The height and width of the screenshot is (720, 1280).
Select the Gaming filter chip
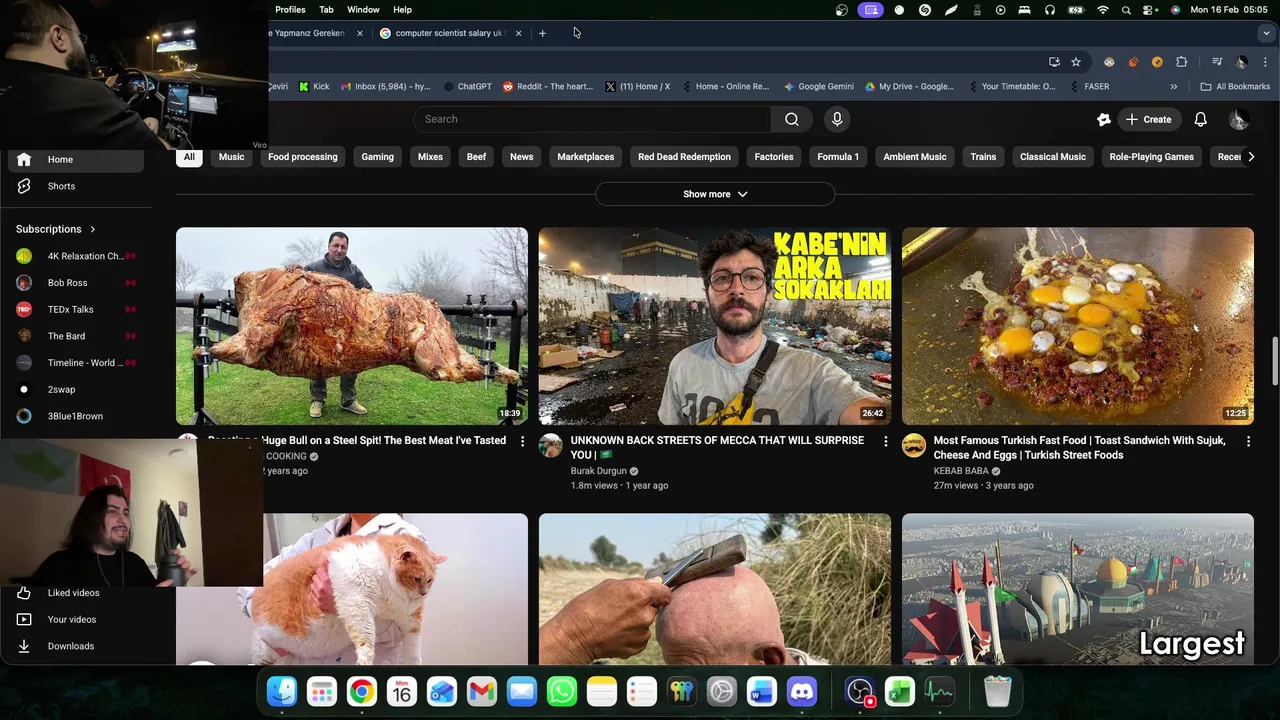[377, 157]
